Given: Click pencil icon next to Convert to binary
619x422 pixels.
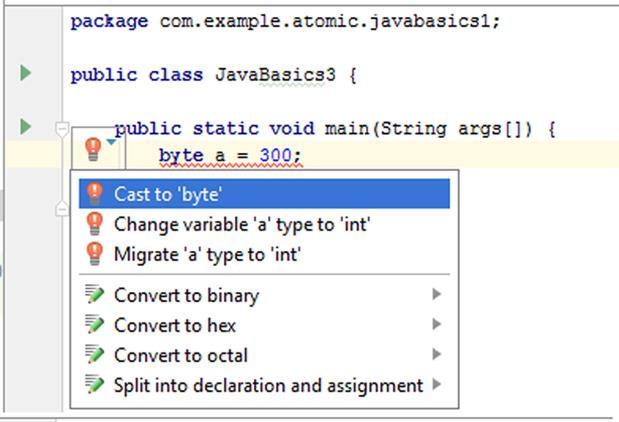Looking at the screenshot, I should point(95,294).
